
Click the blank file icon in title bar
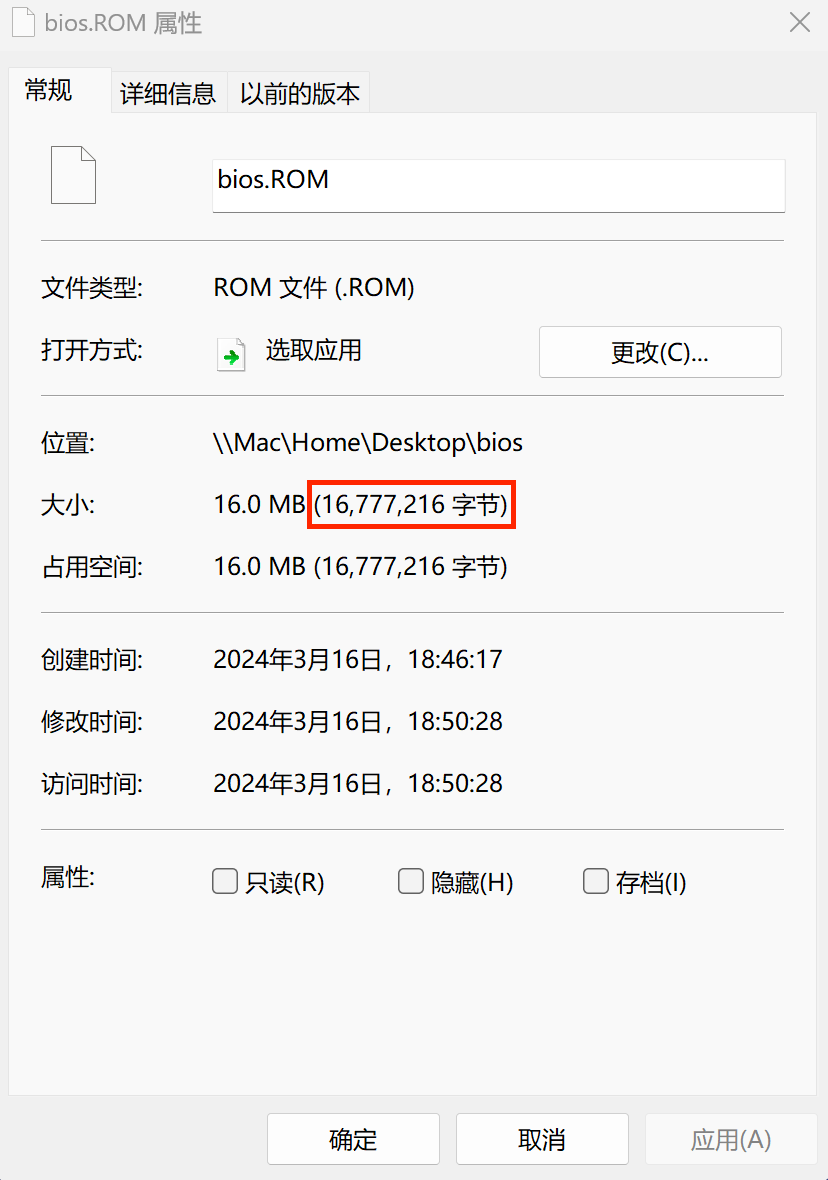[x=23, y=23]
